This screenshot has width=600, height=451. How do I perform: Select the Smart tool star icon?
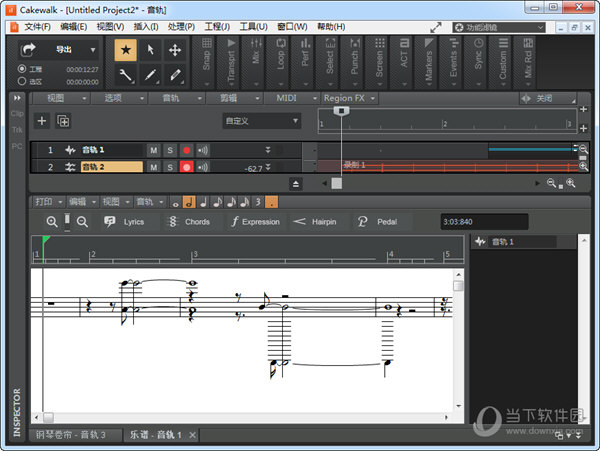tap(126, 50)
